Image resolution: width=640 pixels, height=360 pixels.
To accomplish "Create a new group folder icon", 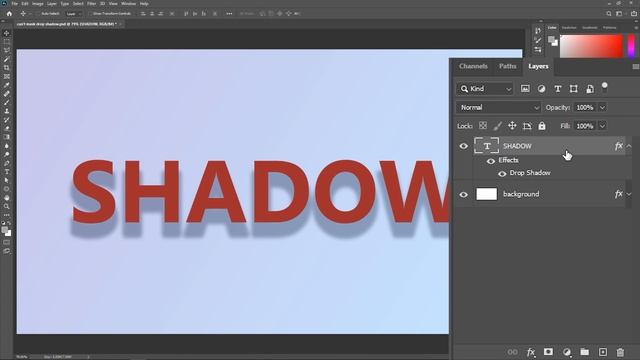I will [584, 352].
